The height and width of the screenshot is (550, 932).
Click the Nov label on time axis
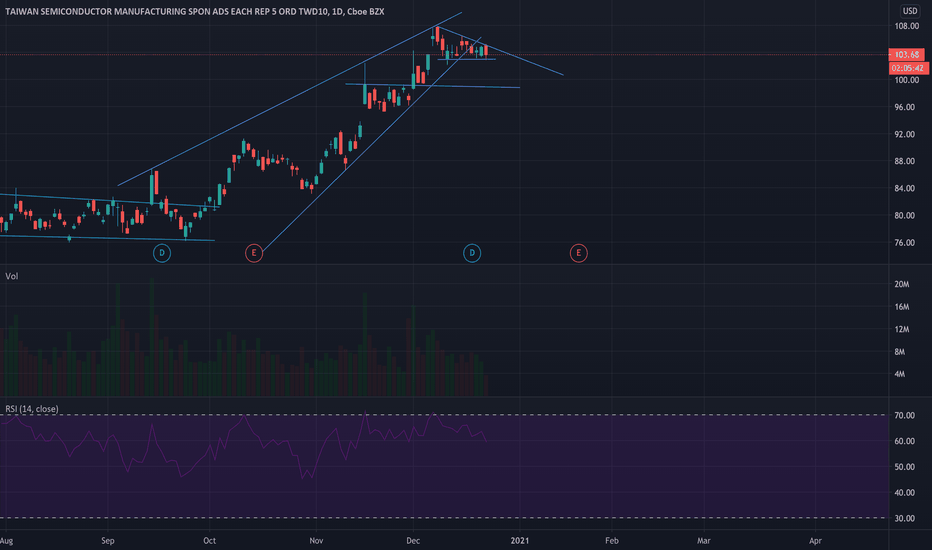[316, 540]
